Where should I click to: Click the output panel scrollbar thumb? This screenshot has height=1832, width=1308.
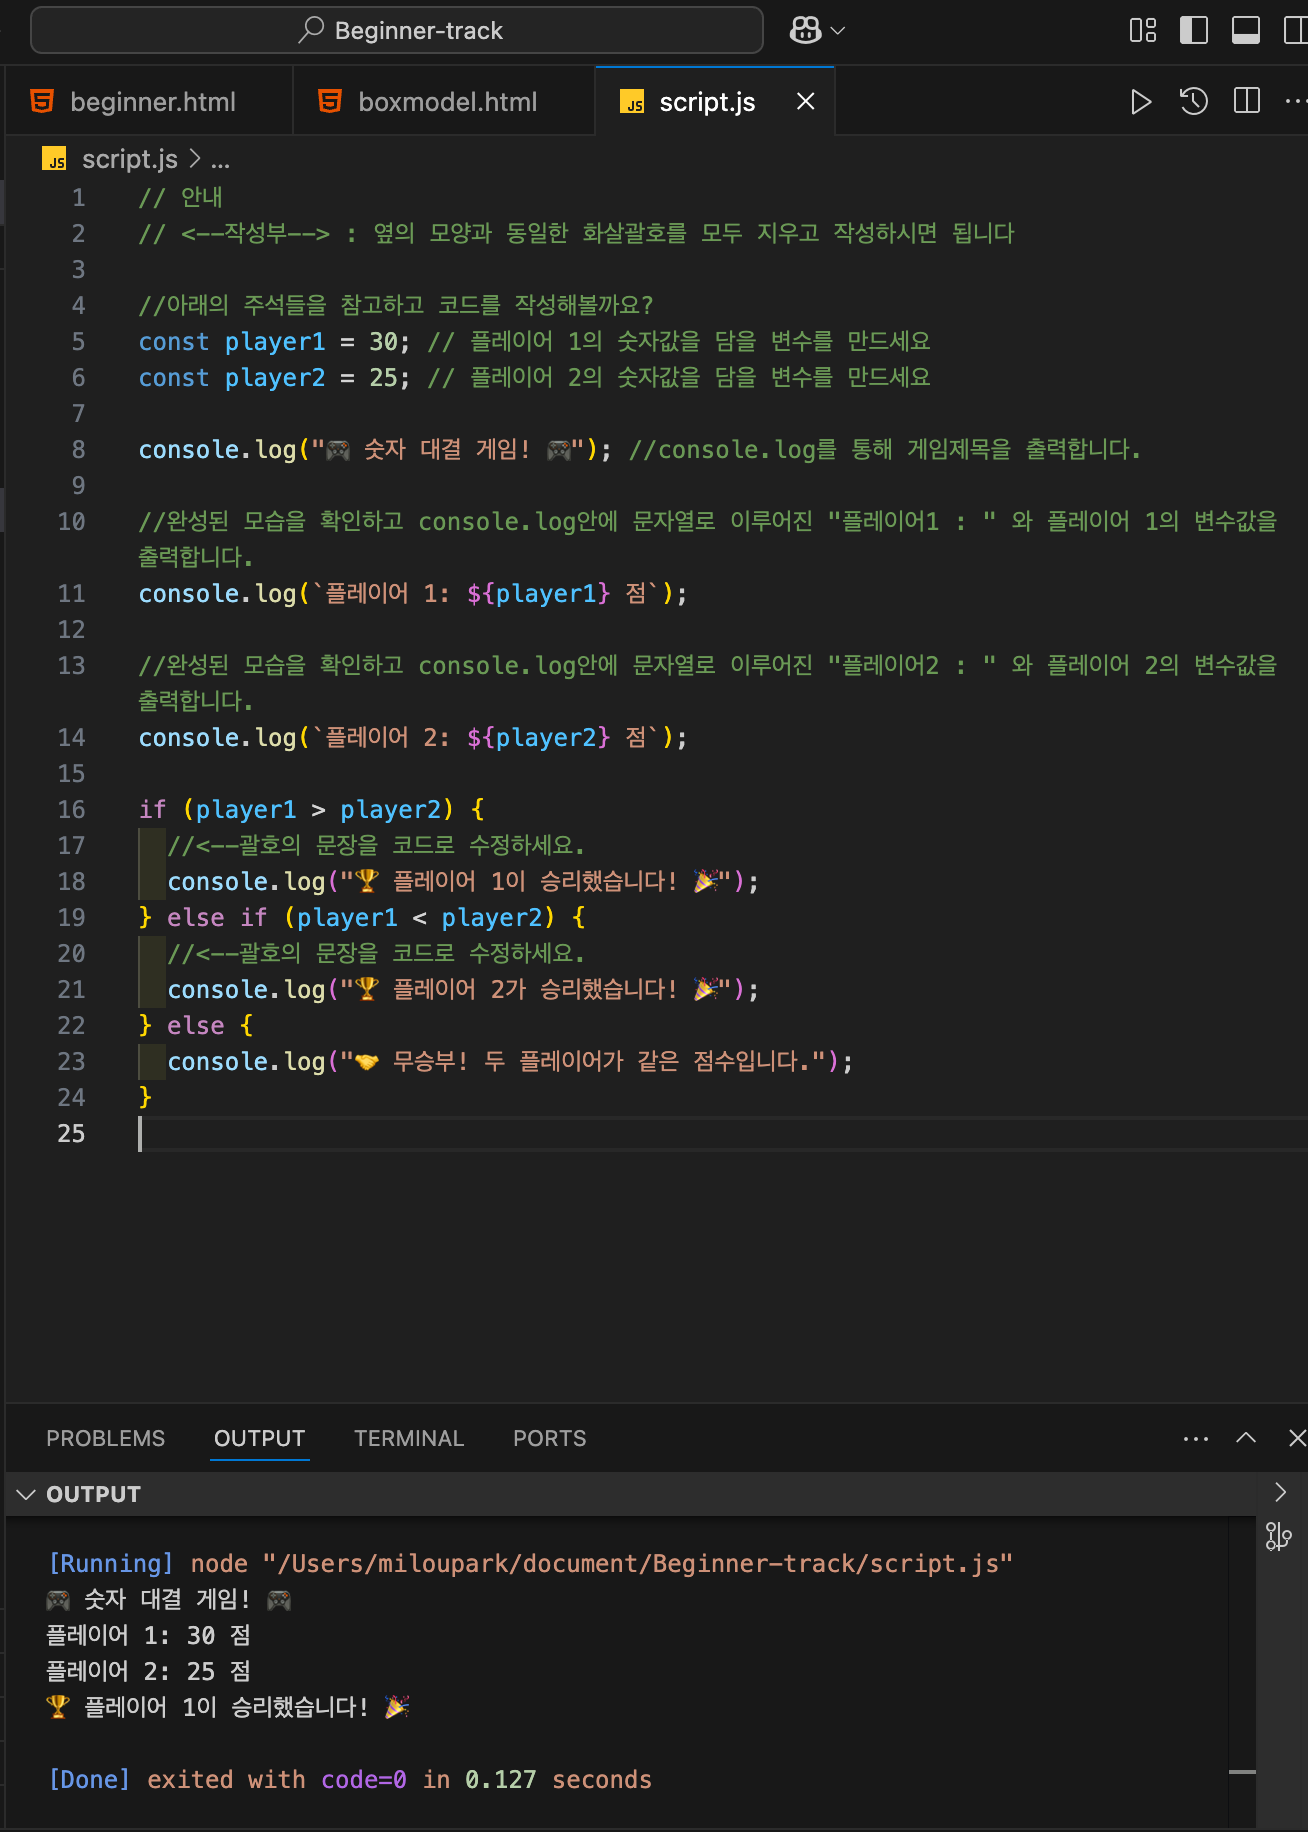pyautogui.click(x=1242, y=1772)
